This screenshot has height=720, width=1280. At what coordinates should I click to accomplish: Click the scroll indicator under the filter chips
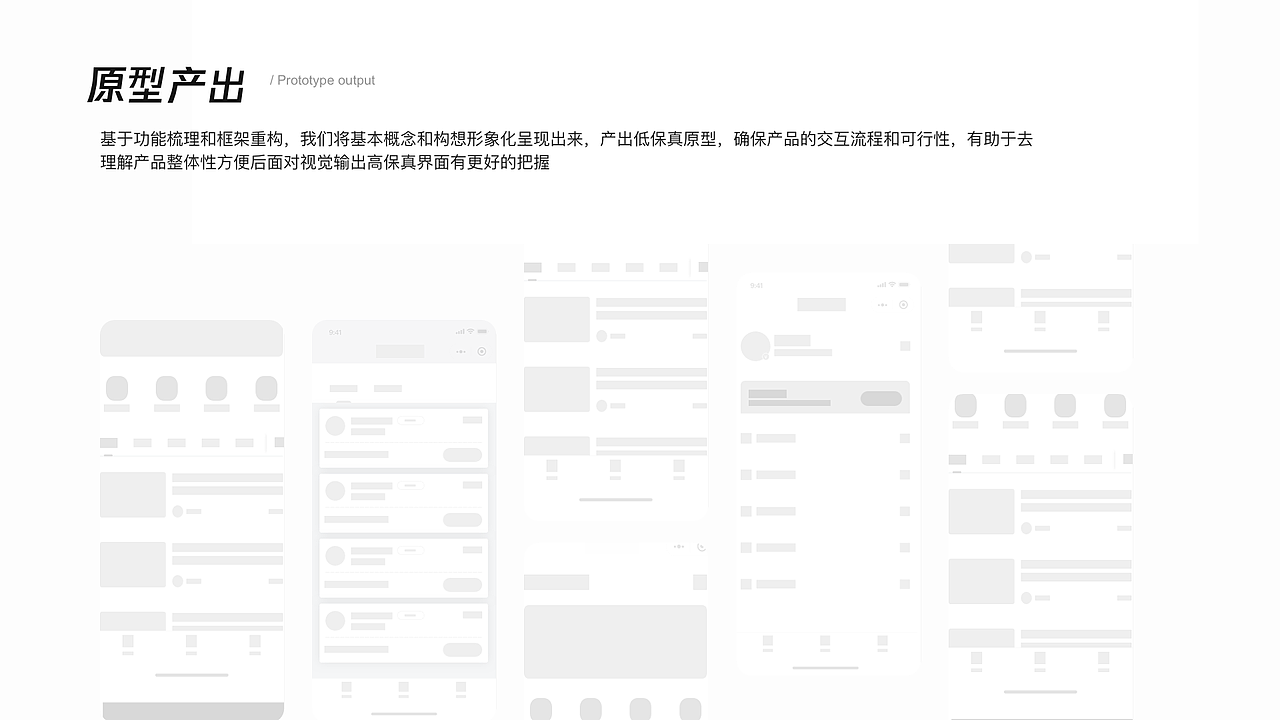click(x=531, y=279)
